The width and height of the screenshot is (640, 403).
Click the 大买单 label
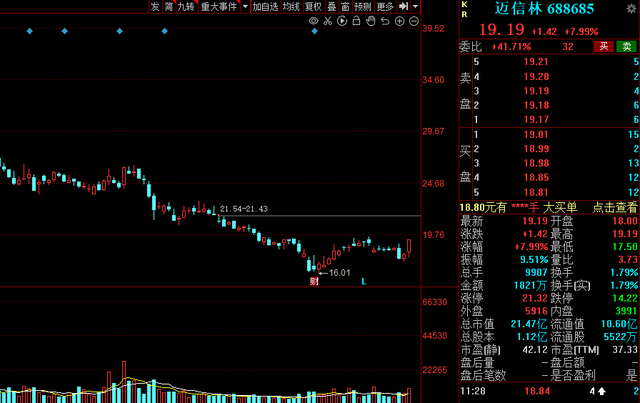pyautogui.click(x=560, y=207)
